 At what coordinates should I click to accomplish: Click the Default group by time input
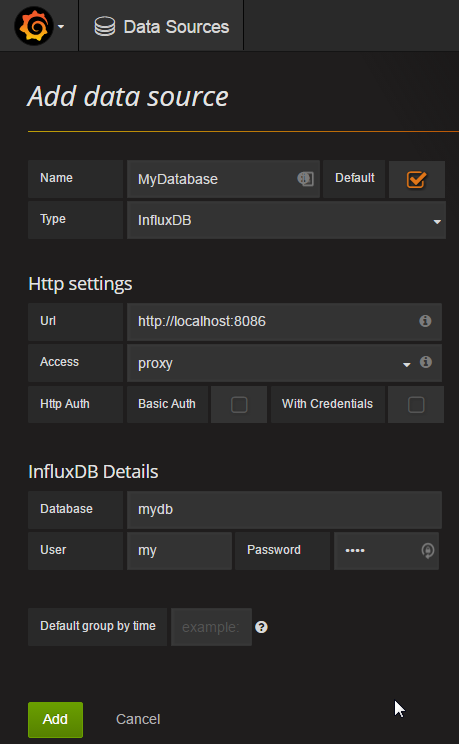(x=211, y=627)
